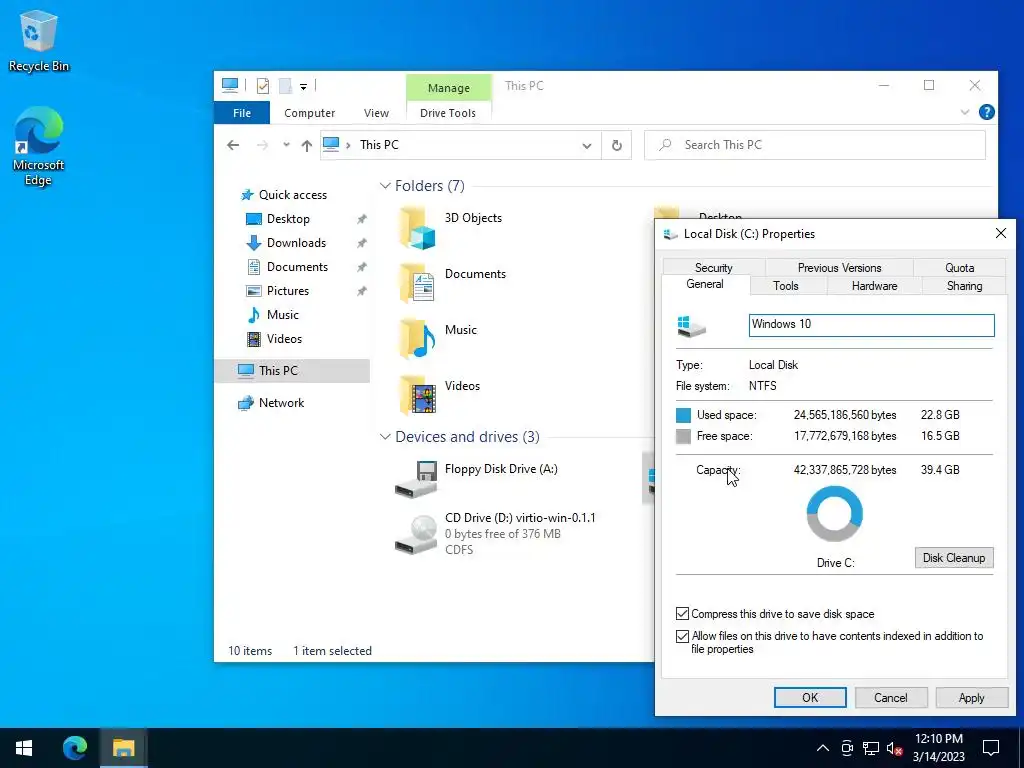The height and width of the screenshot is (768, 1024).
Task: Click the gray Free space color square
Action: 683,436
